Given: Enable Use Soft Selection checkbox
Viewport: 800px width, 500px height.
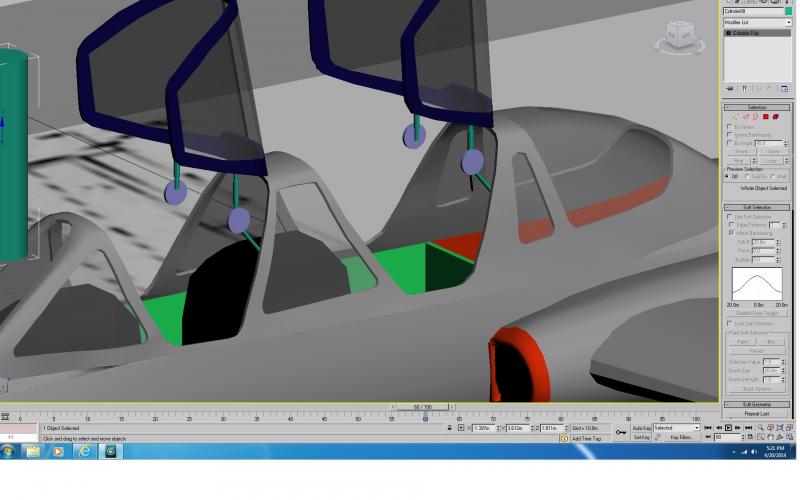Looking at the screenshot, I should coord(730,216).
